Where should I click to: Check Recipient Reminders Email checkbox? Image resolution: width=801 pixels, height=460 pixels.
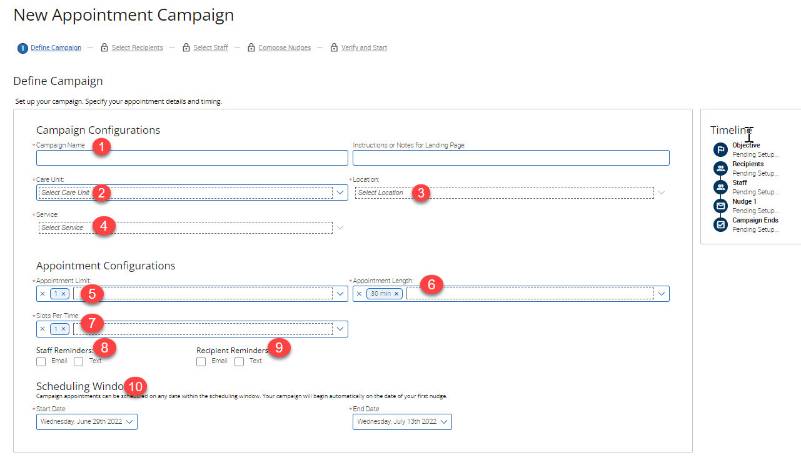[201, 361]
